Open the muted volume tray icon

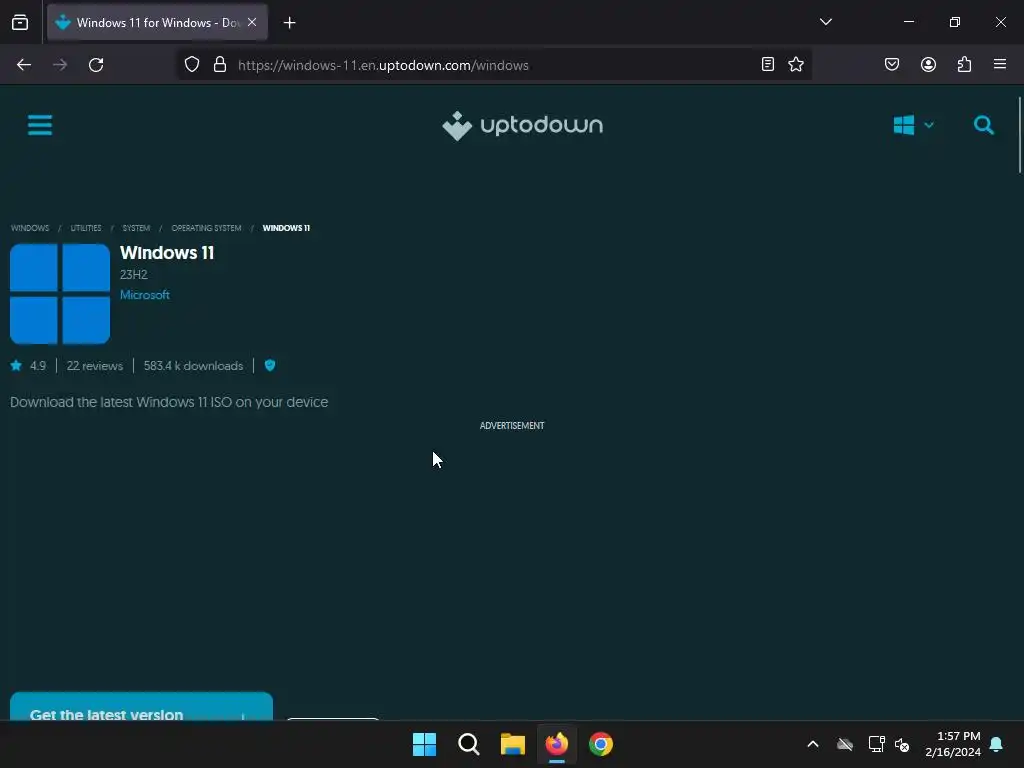click(903, 744)
